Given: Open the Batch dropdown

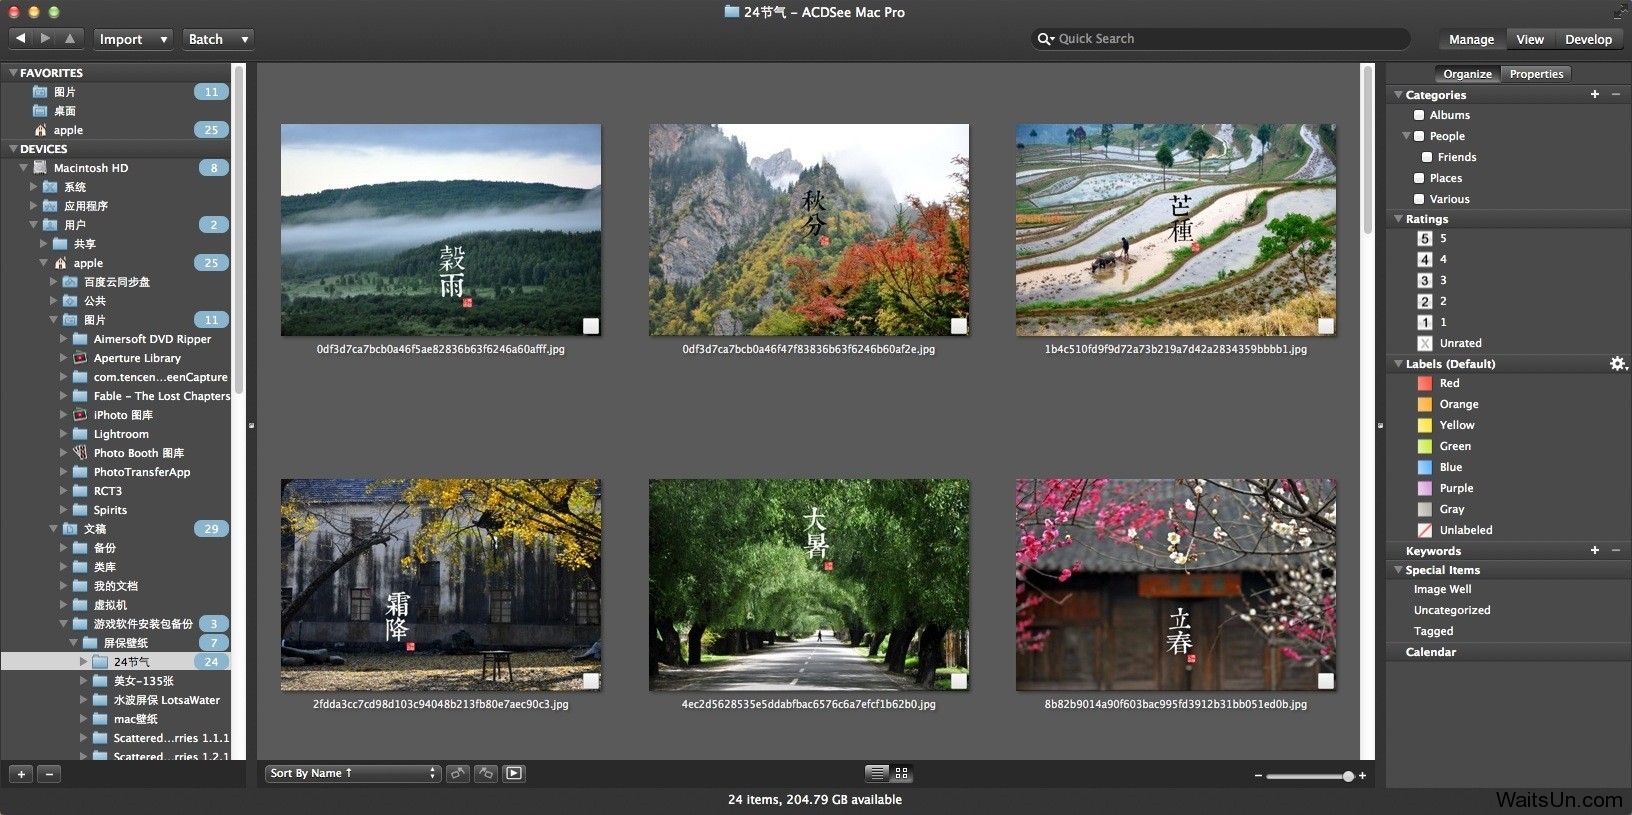Looking at the screenshot, I should pos(218,39).
